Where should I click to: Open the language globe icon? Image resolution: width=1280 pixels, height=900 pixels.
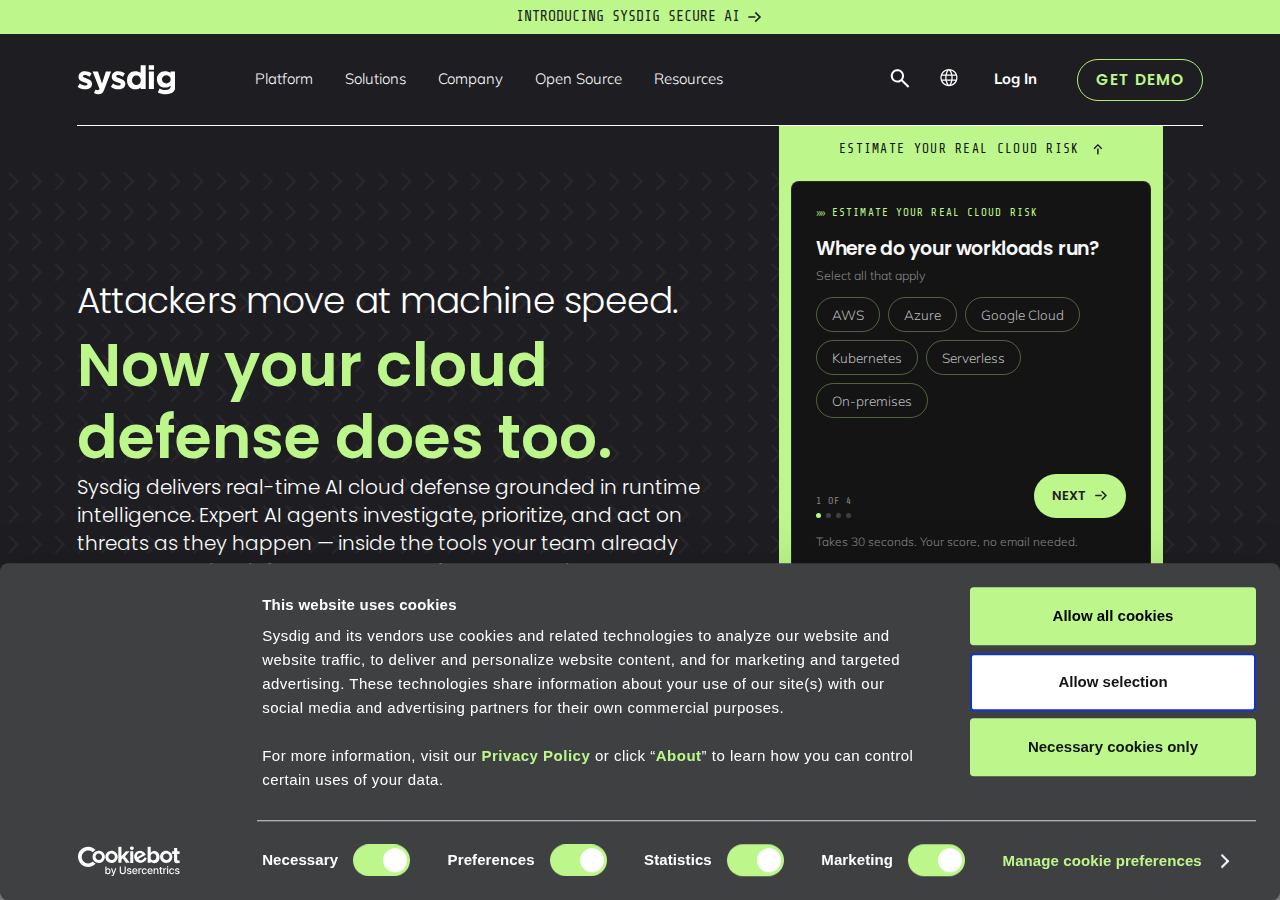pyautogui.click(x=949, y=78)
